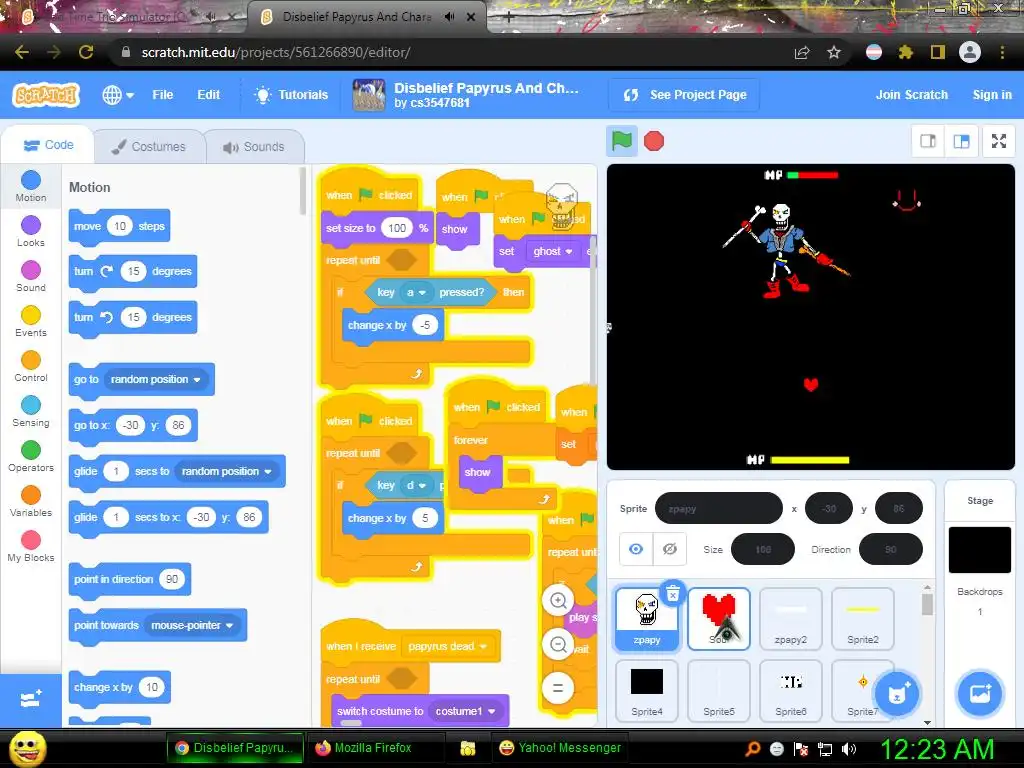The width and height of the screenshot is (1024, 768).
Task: Open the Operators block category
Action: [31, 456]
